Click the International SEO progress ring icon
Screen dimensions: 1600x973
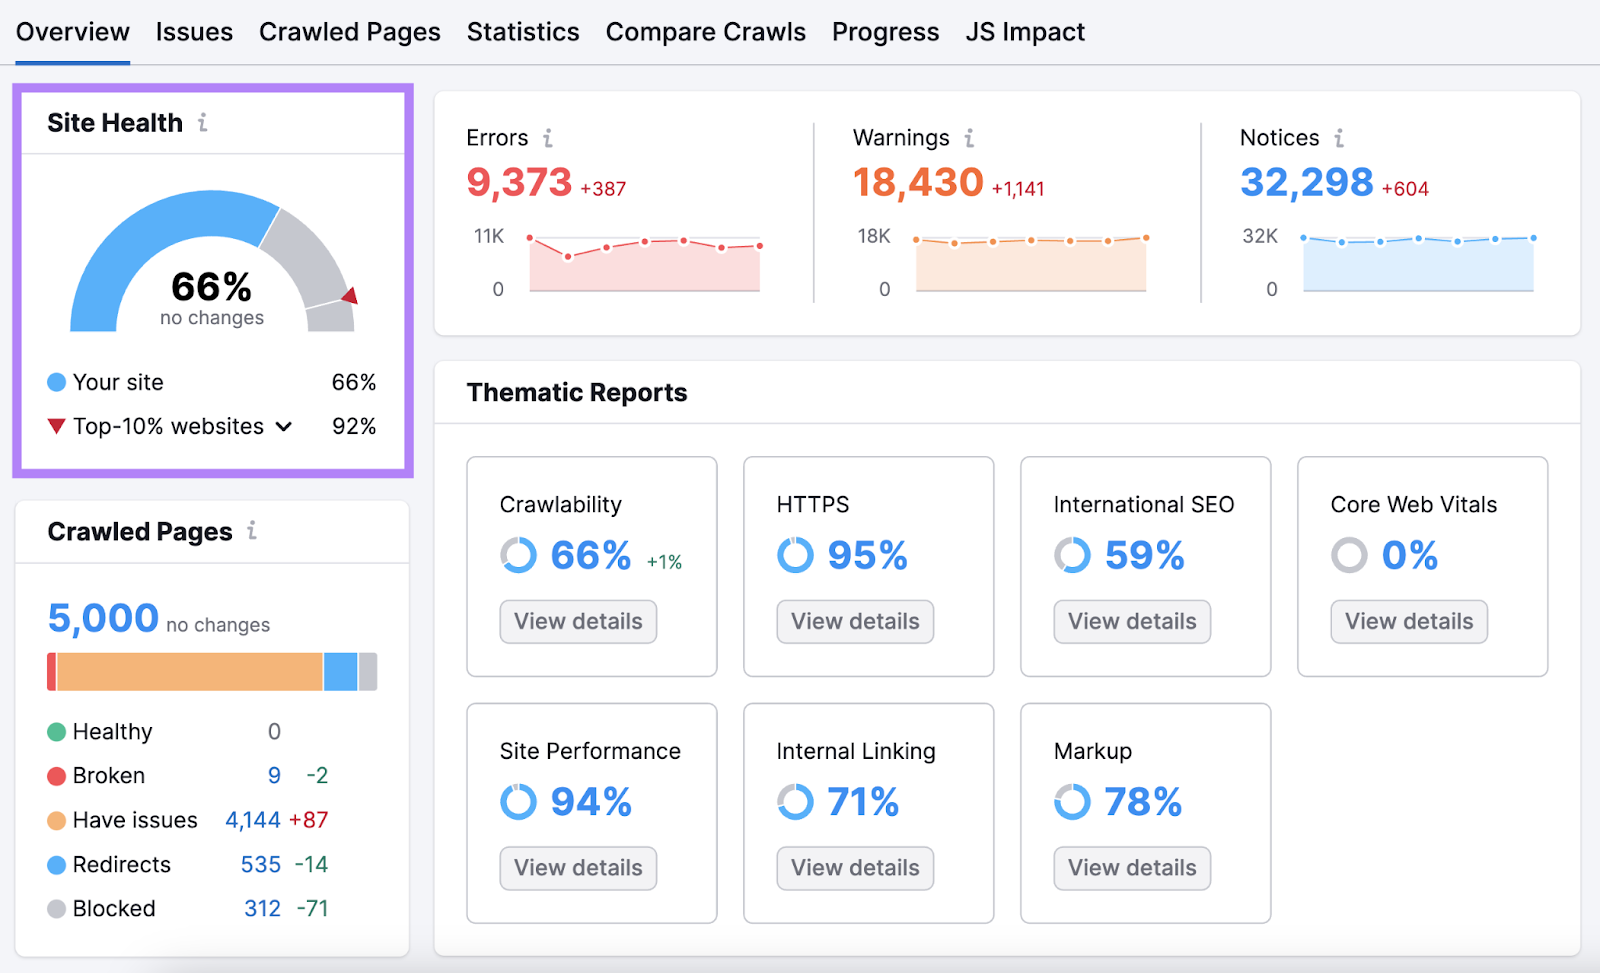[1072, 555]
